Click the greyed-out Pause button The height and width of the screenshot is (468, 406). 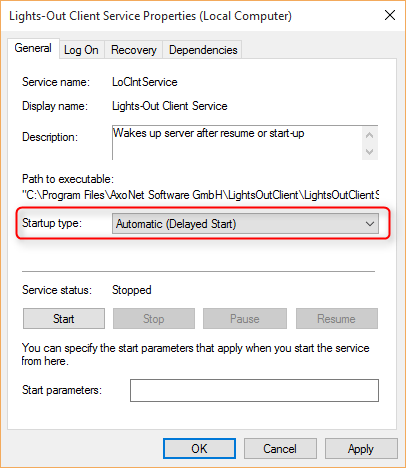click(x=245, y=319)
